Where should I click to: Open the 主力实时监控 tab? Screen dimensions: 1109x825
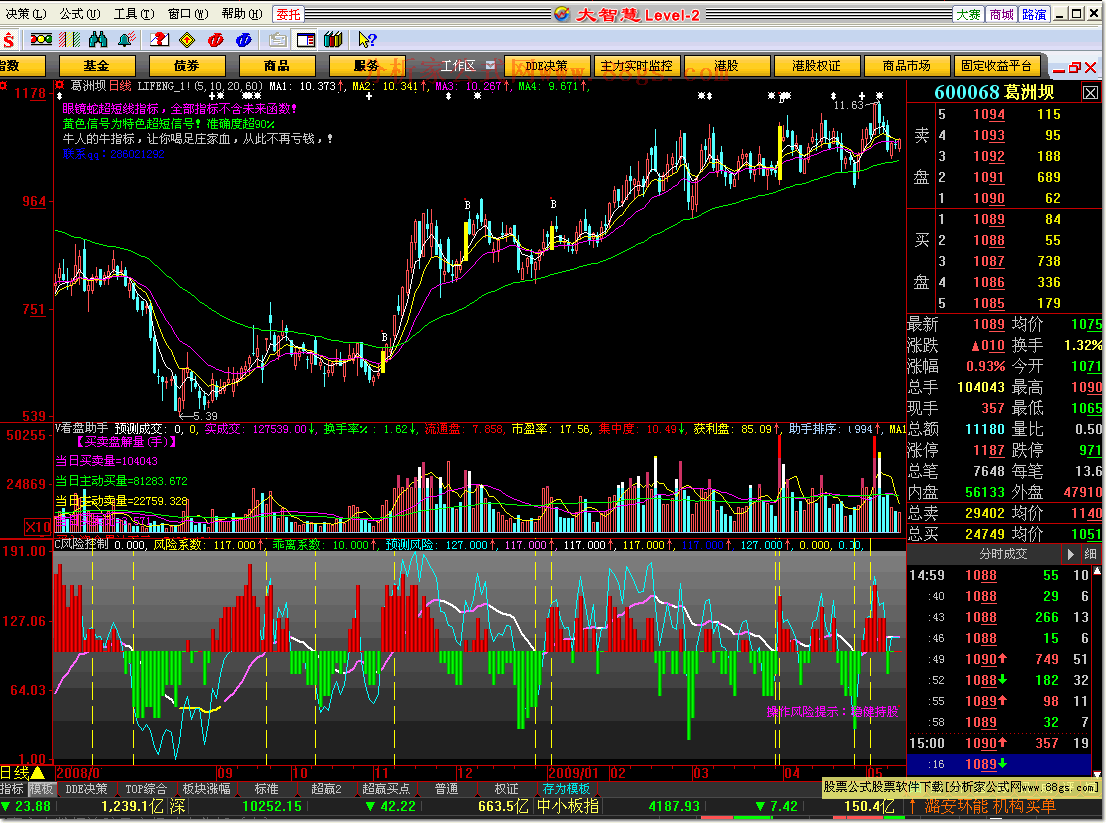click(x=637, y=66)
